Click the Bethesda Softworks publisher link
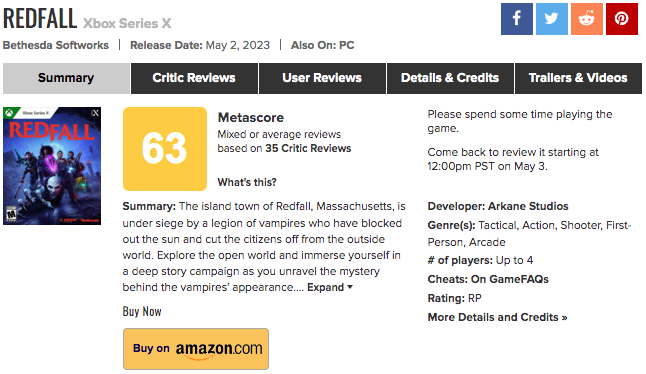646x374 pixels. pyautogui.click(x=56, y=45)
